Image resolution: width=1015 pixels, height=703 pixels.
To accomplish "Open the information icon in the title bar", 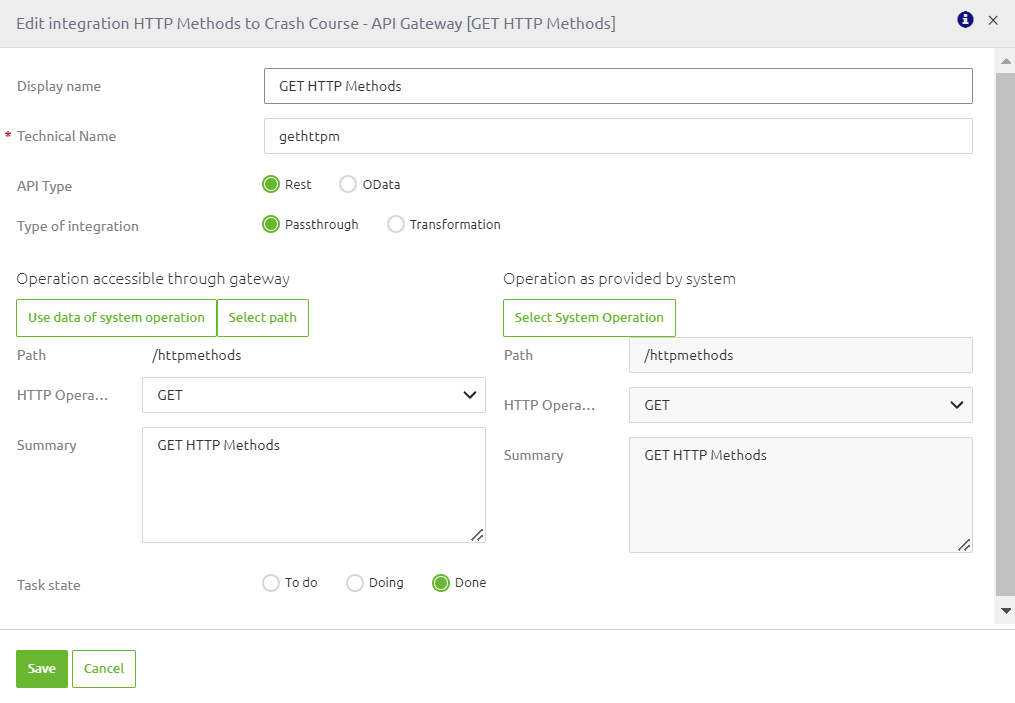I will 964,19.
